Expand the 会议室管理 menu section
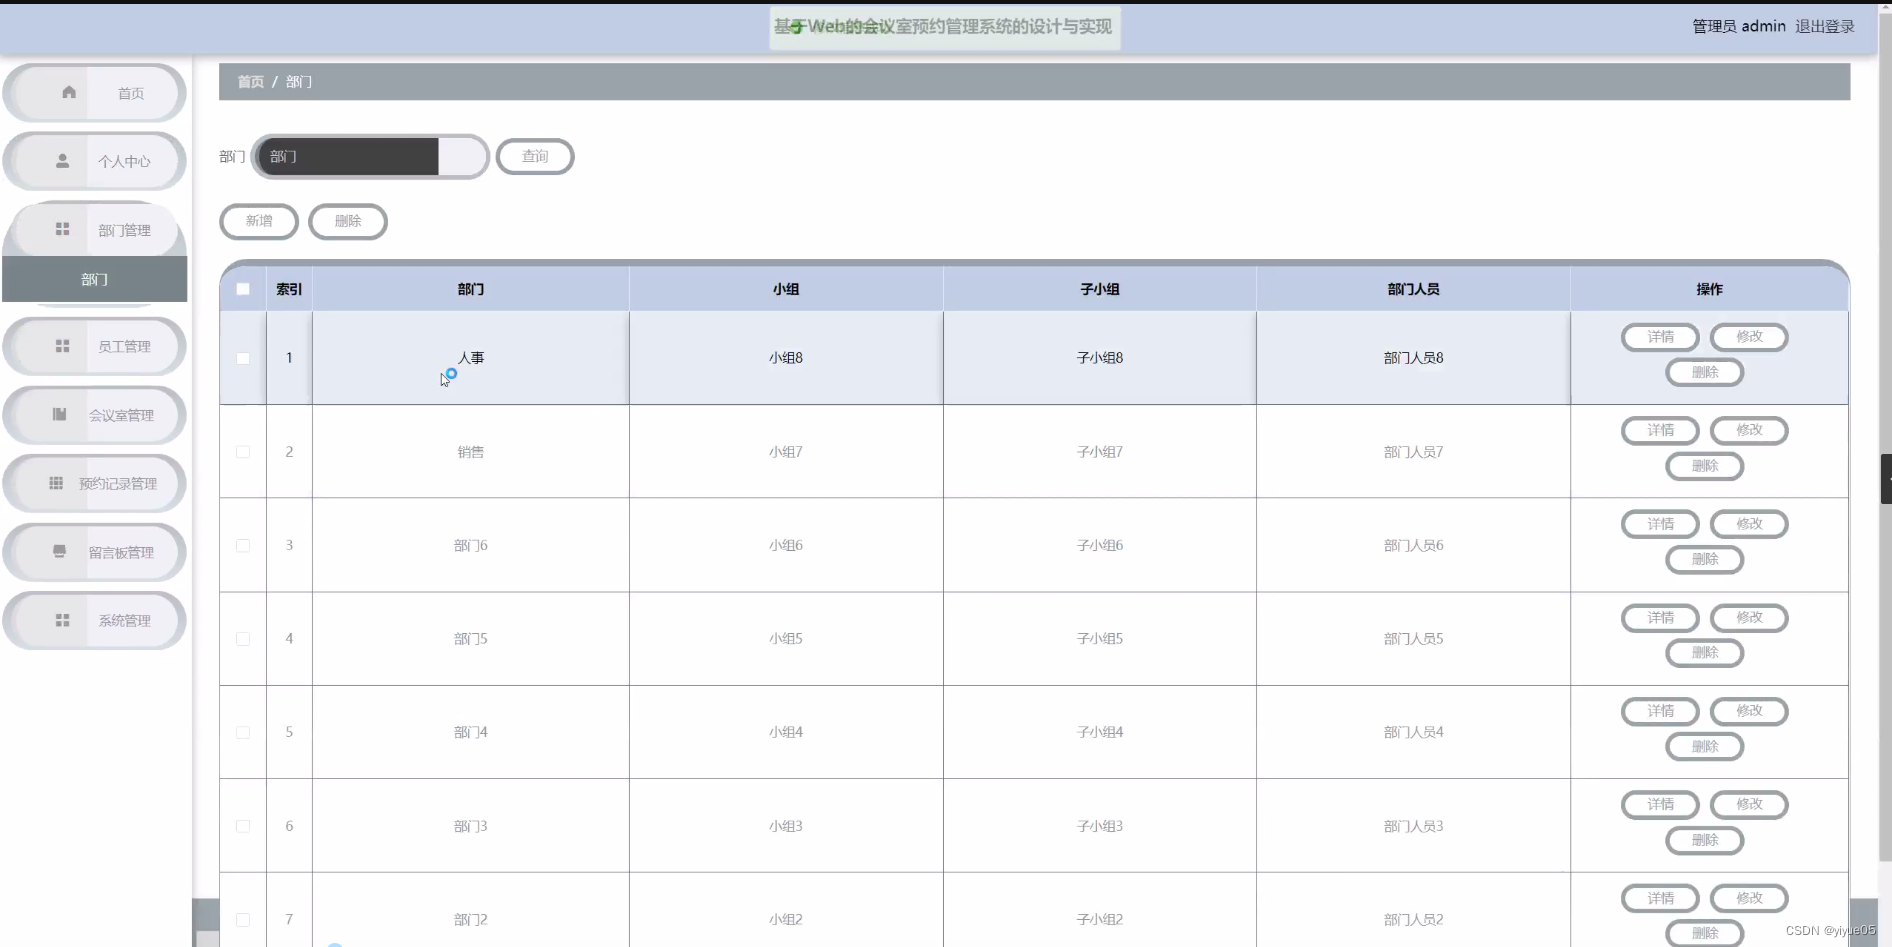Viewport: 1892px width, 947px height. tap(121, 415)
